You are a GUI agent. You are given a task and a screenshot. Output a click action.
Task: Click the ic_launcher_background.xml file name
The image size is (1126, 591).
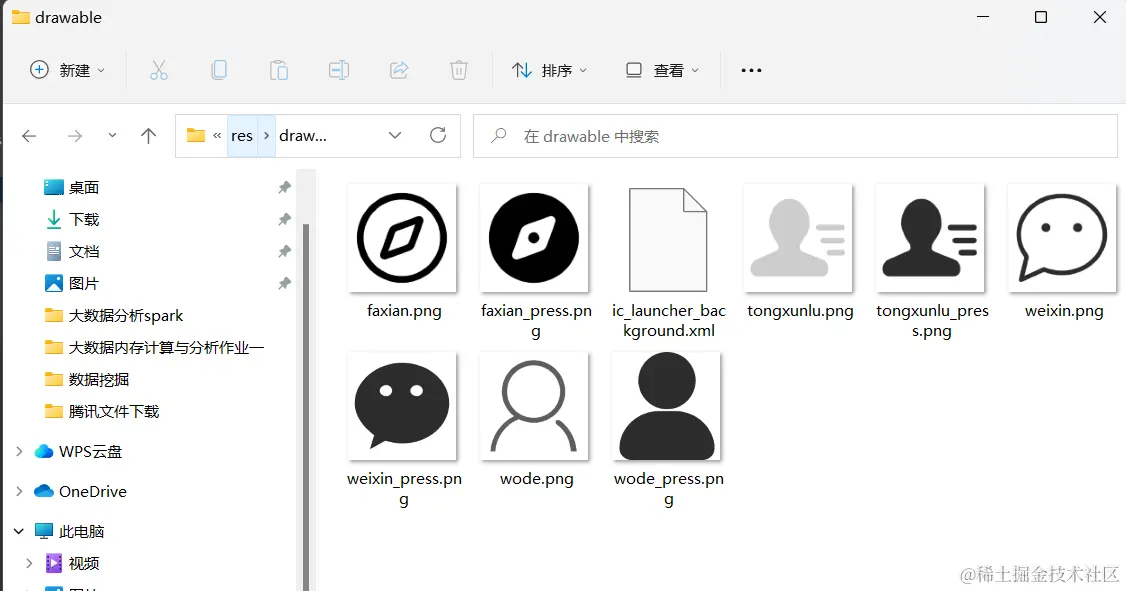point(669,320)
